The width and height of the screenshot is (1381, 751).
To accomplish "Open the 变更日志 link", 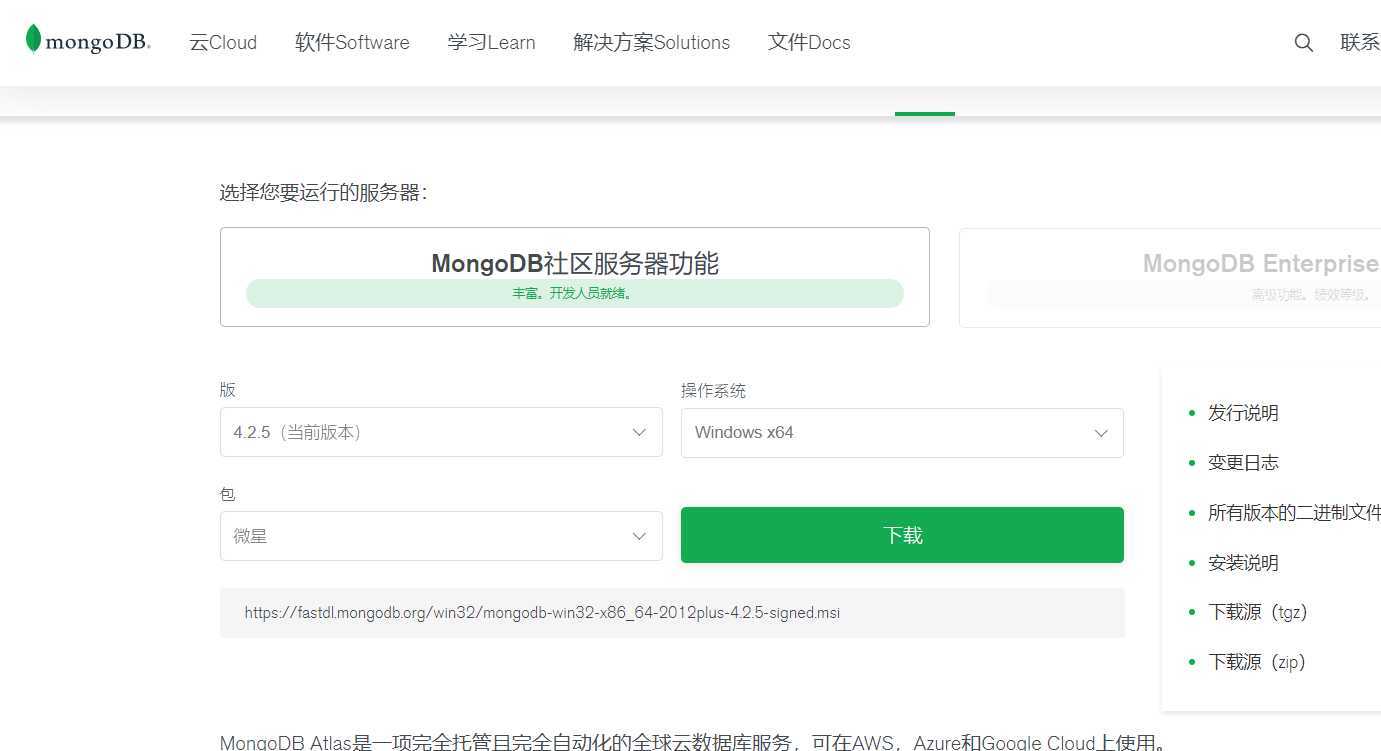I will (x=1243, y=463).
